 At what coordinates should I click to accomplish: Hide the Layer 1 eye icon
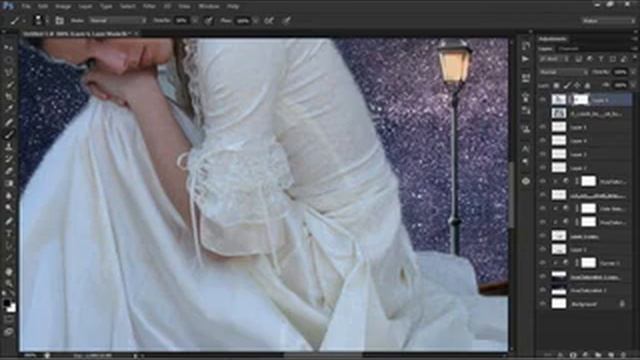[x=543, y=249]
